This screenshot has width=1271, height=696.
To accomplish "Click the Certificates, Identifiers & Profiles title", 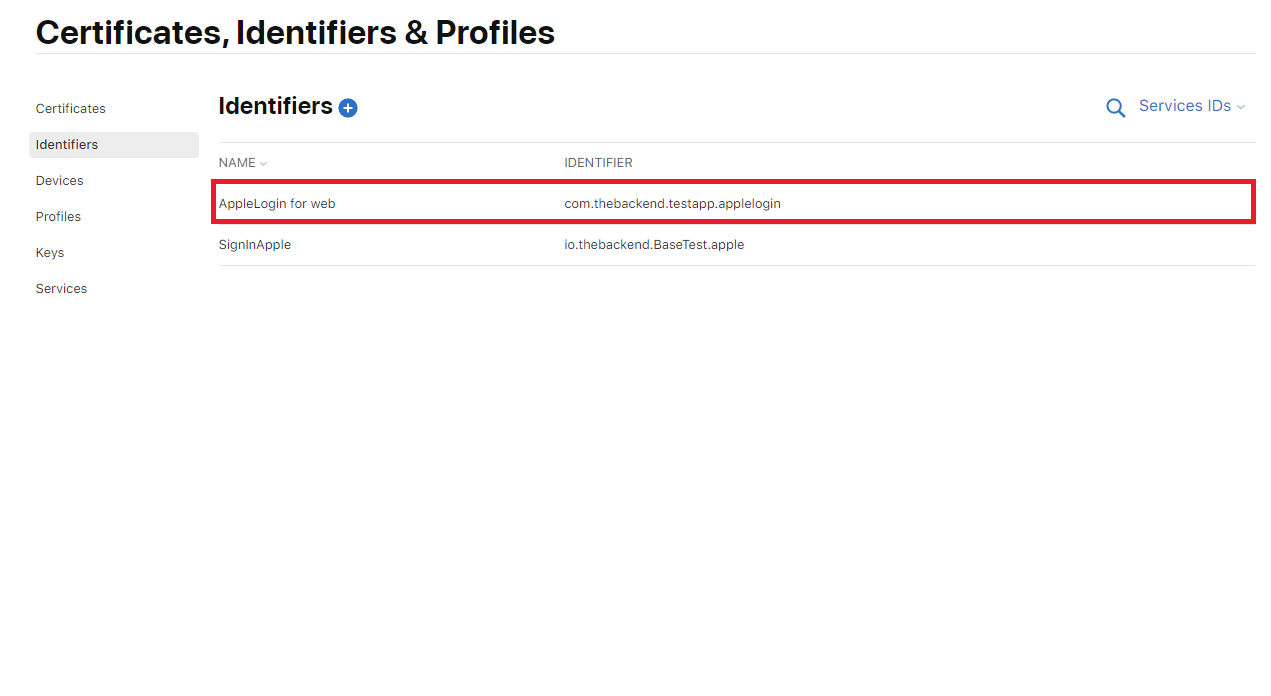I will [295, 32].
